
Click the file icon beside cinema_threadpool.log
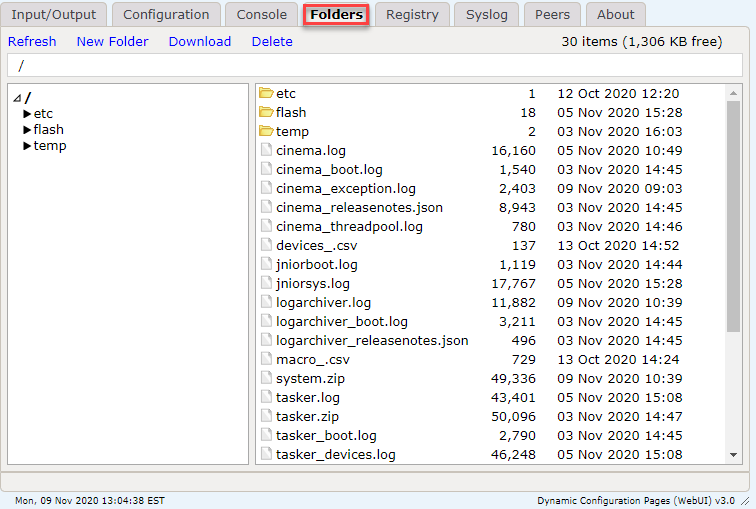tap(266, 226)
